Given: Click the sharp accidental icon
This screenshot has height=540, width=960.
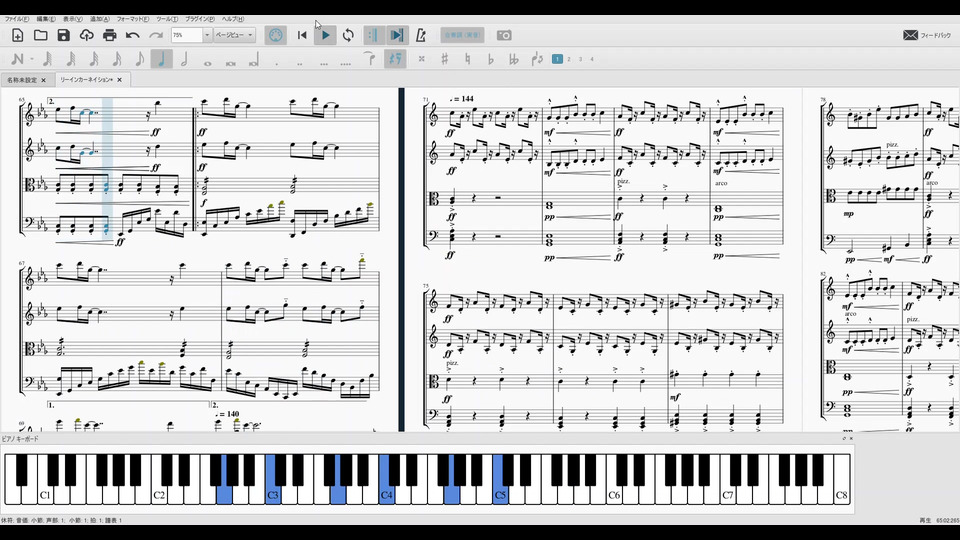Looking at the screenshot, I should coord(444,59).
